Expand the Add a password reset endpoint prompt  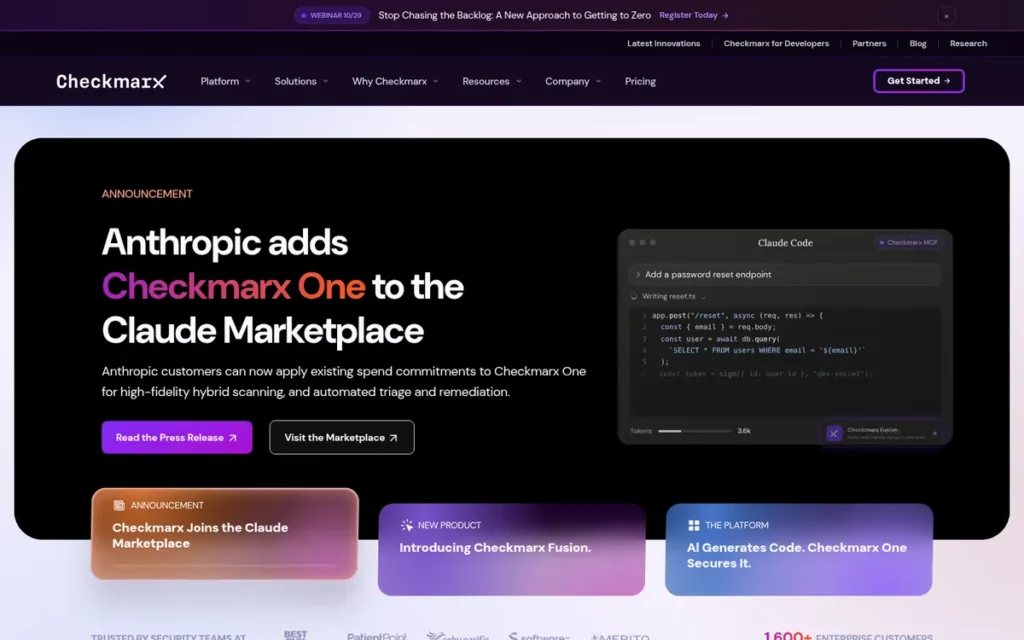[x=785, y=274]
